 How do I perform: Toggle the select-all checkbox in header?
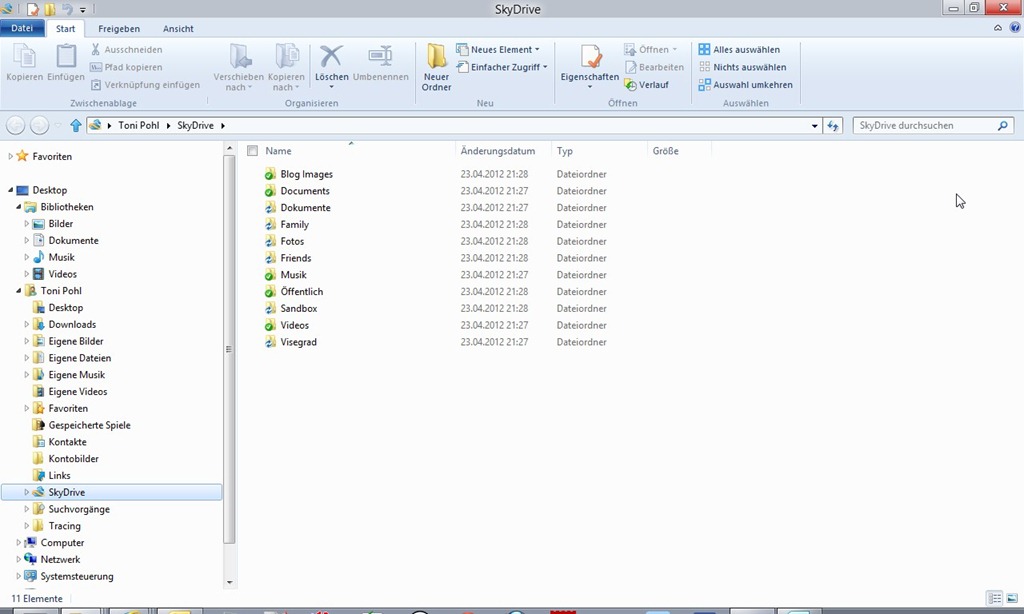pyautogui.click(x=253, y=151)
